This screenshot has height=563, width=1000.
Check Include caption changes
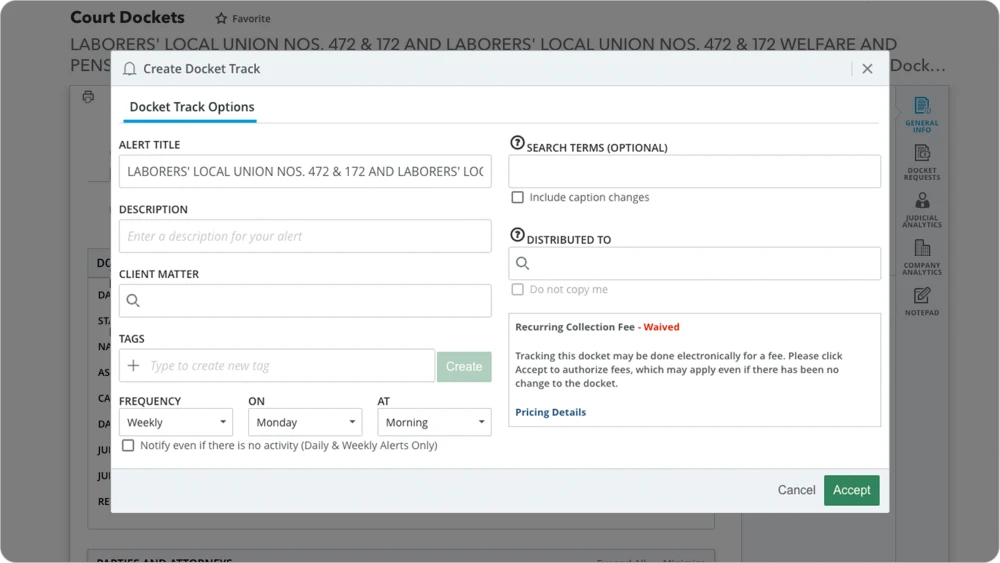coord(517,198)
